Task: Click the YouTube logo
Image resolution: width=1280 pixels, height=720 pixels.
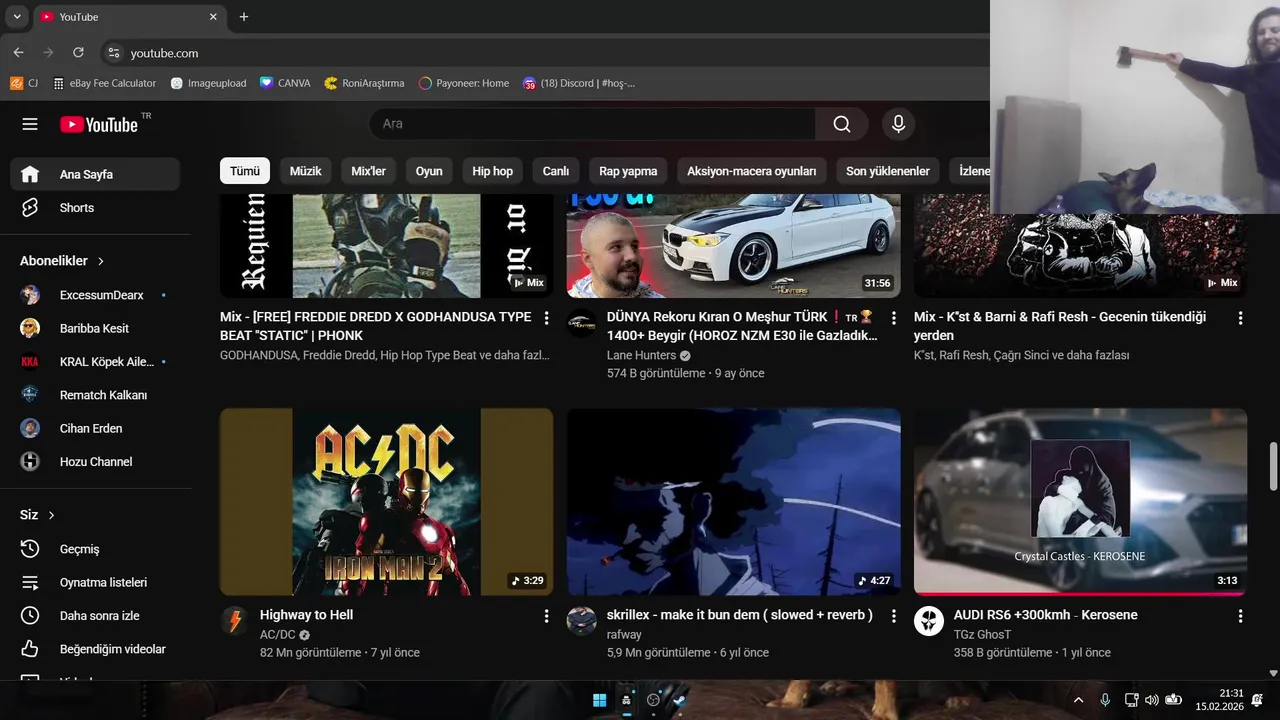Action: click(x=99, y=124)
